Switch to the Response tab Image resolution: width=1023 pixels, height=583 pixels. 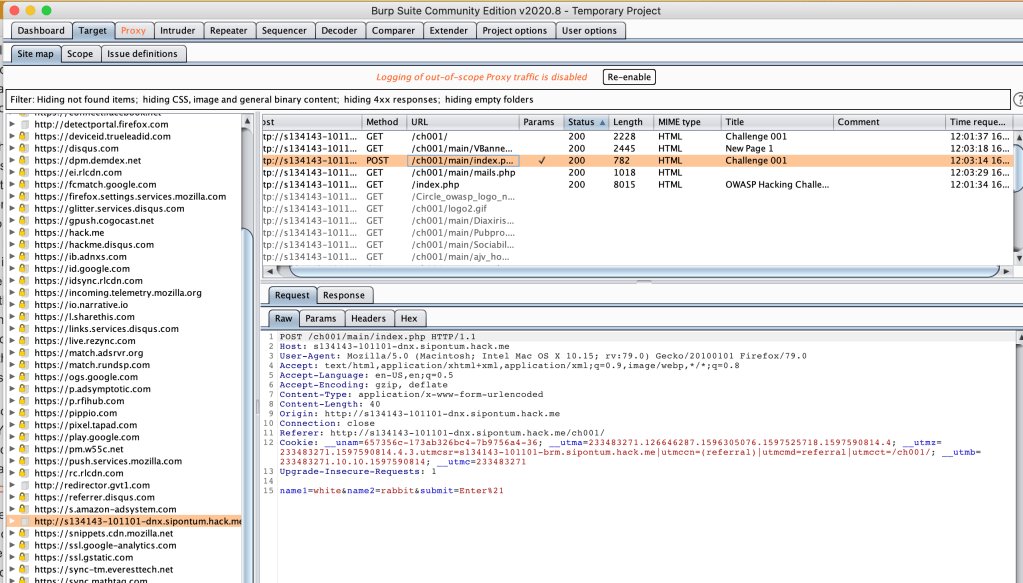[343, 295]
